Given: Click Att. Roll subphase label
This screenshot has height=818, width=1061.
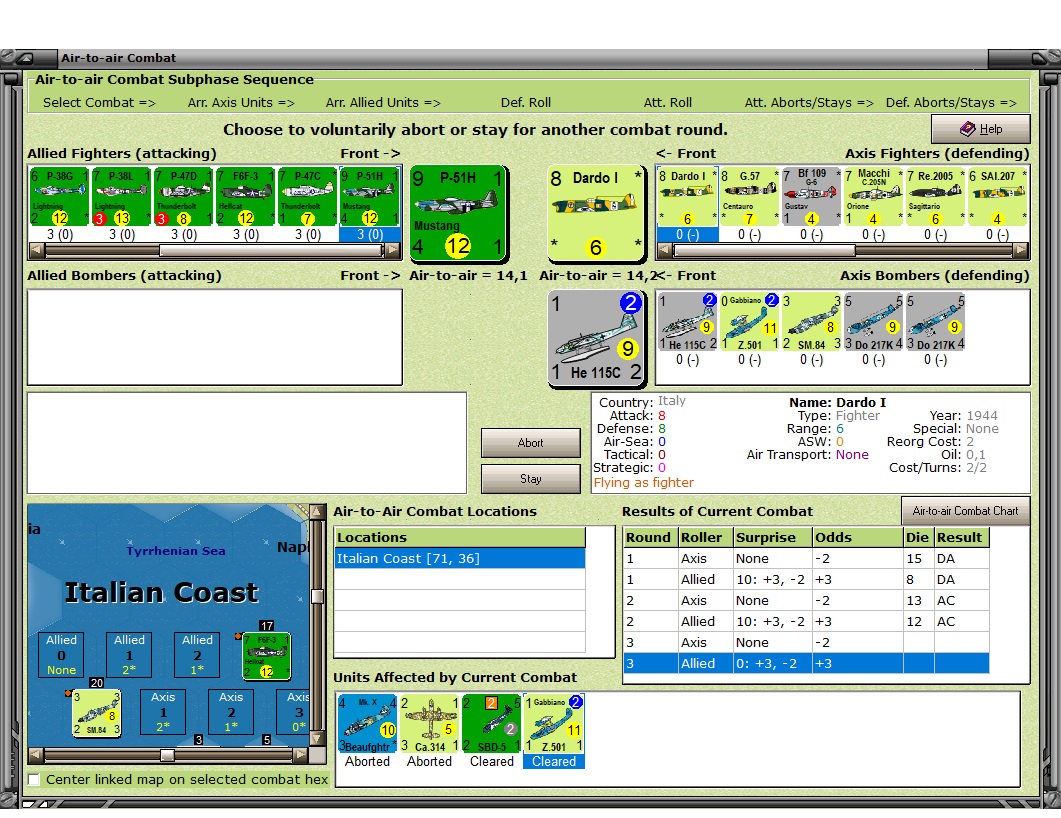Looking at the screenshot, I should pyautogui.click(x=668, y=103).
